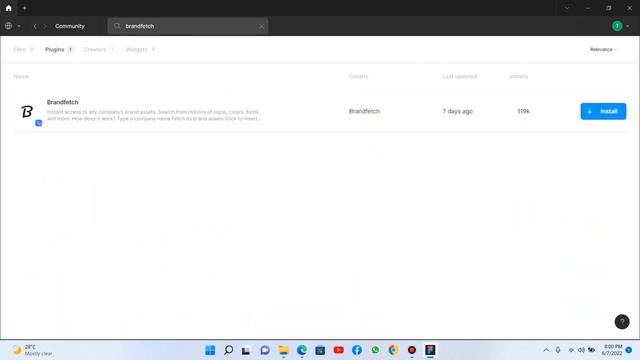Open the help question mark button

(622, 322)
